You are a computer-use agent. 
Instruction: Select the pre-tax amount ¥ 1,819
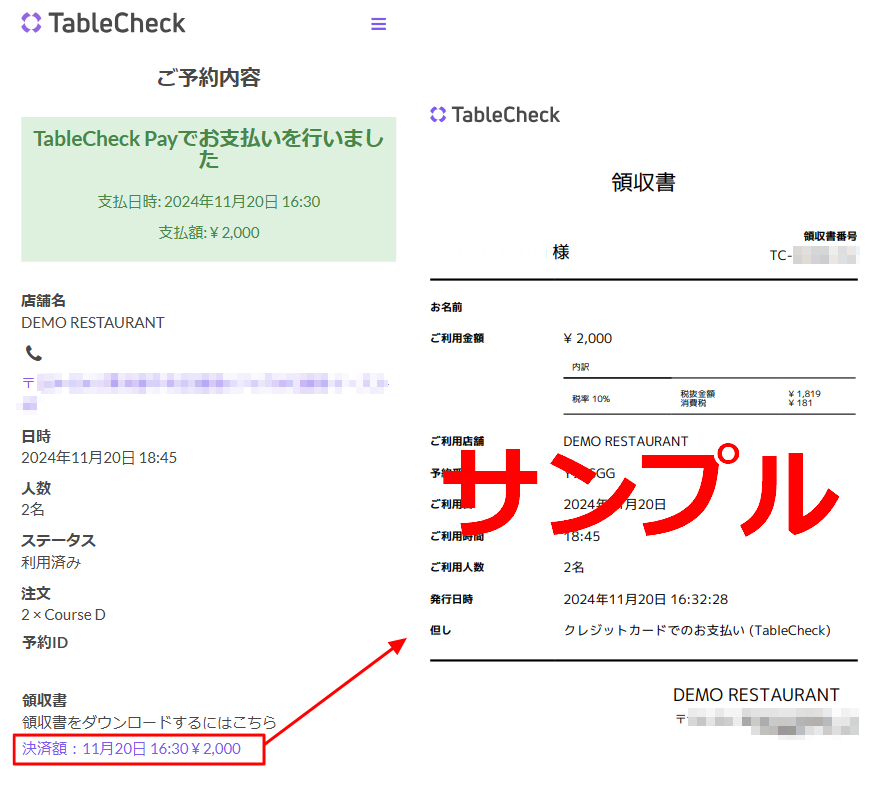click(804, 394)
